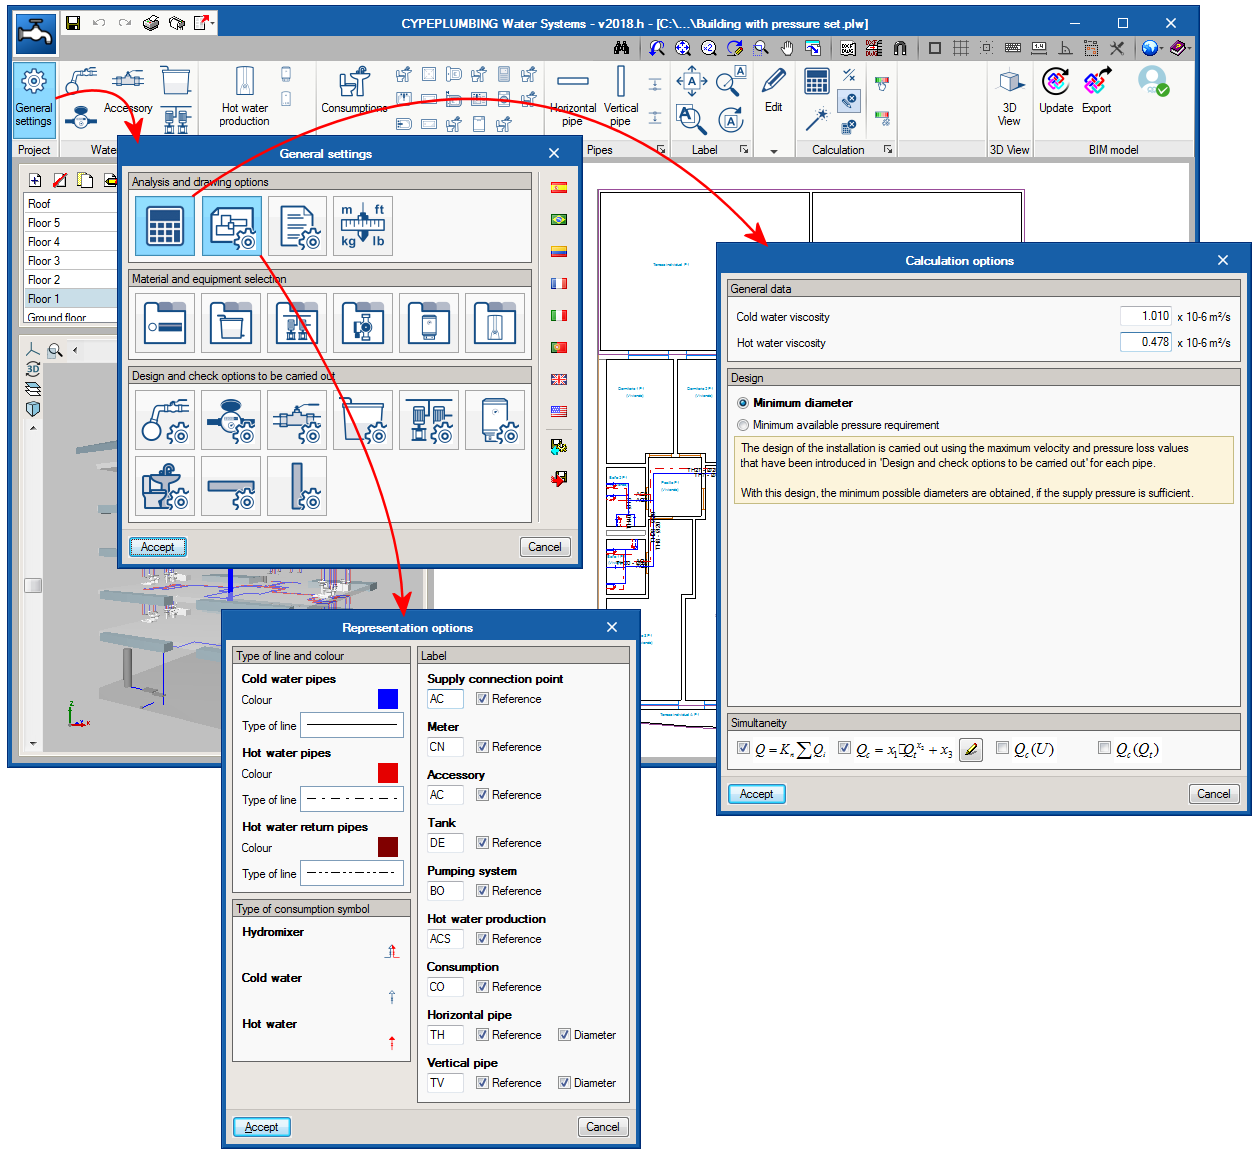Click the edit formula pencil in Simultaneity

(x=971, y=750)
